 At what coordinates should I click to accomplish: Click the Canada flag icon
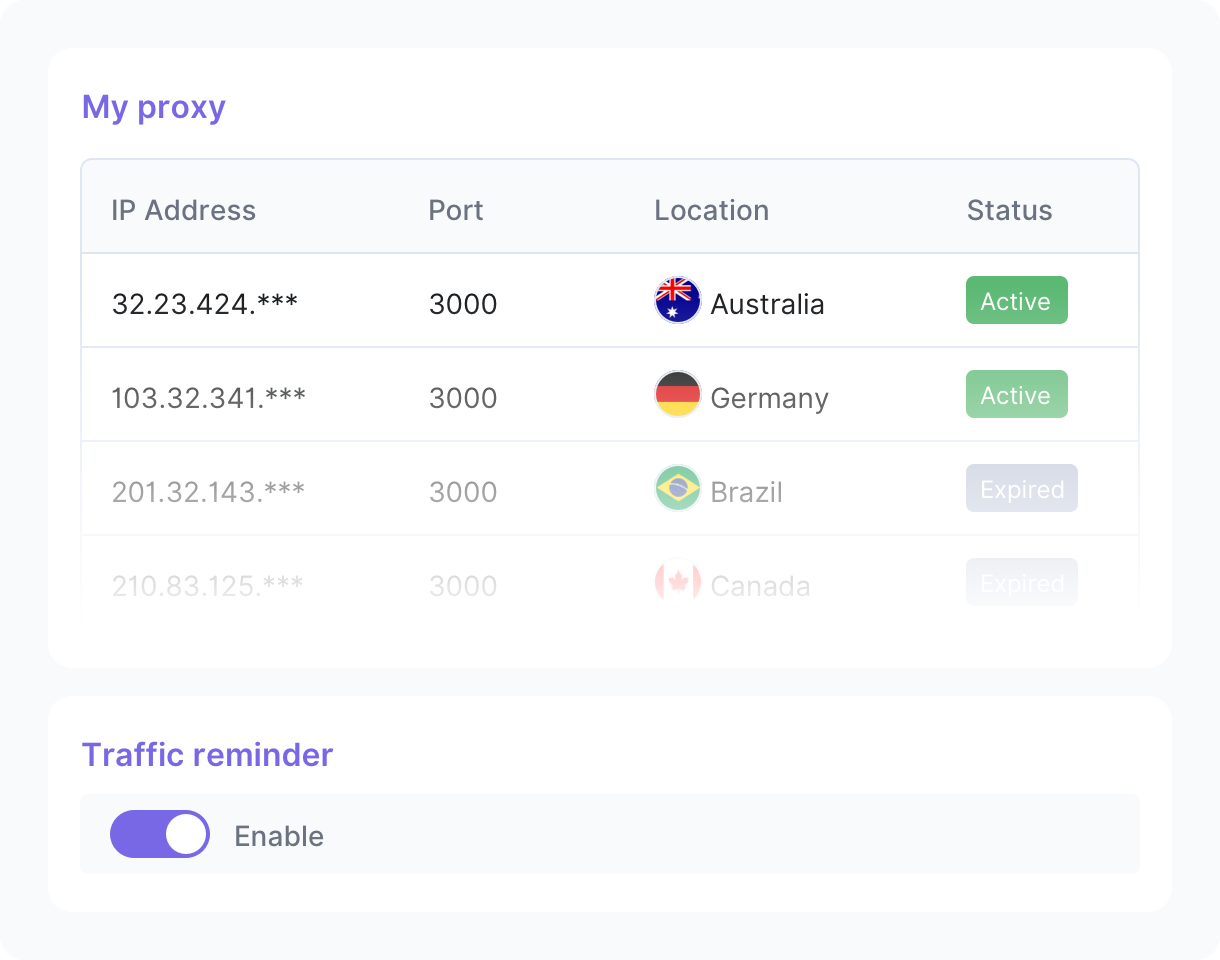[x=677, y=583]
